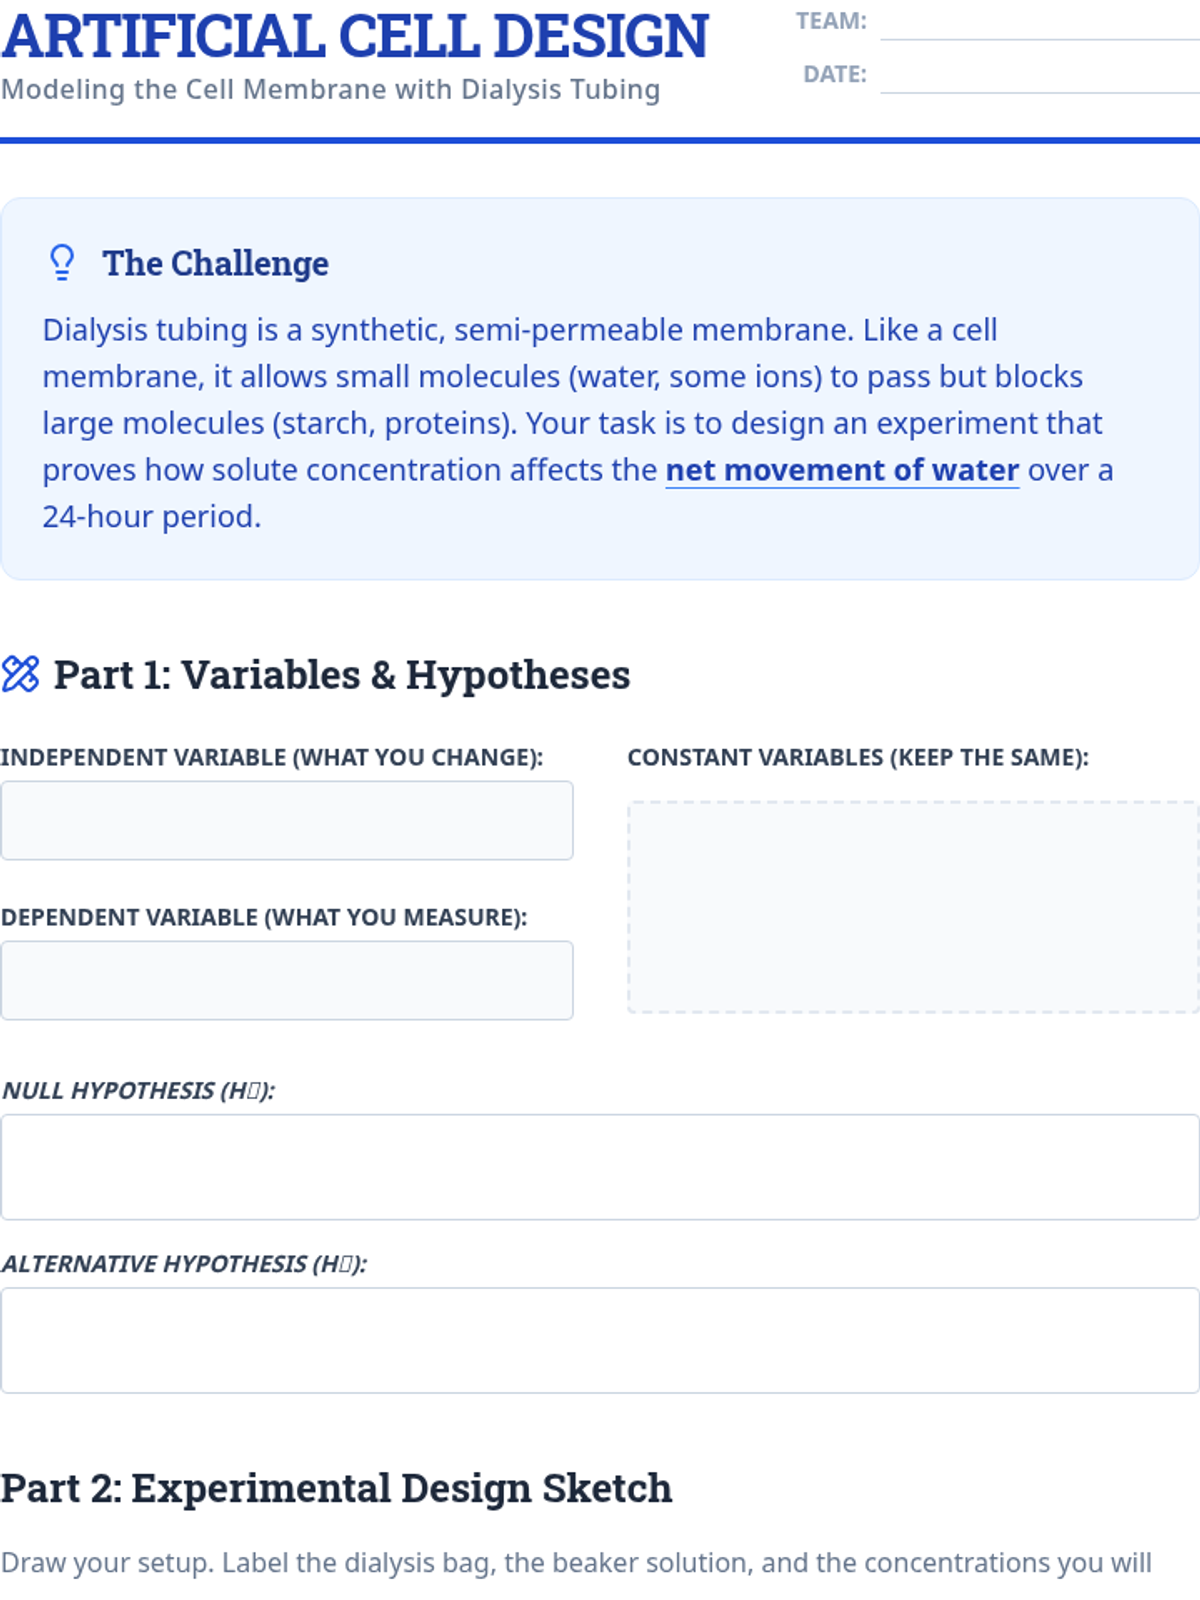1200x1600 pixels.
Task: Click the TEAM name blank line
Action: (1038, 26)
